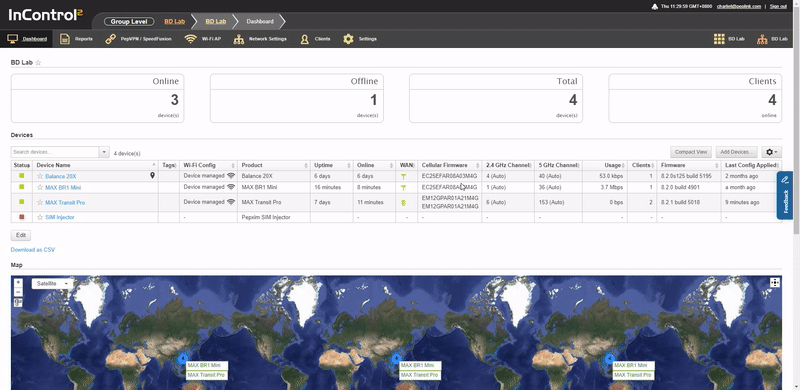This screenshot has width=800, height=390.
Task: Open MAX Transit Pro device link
Action: pos(65,203)
